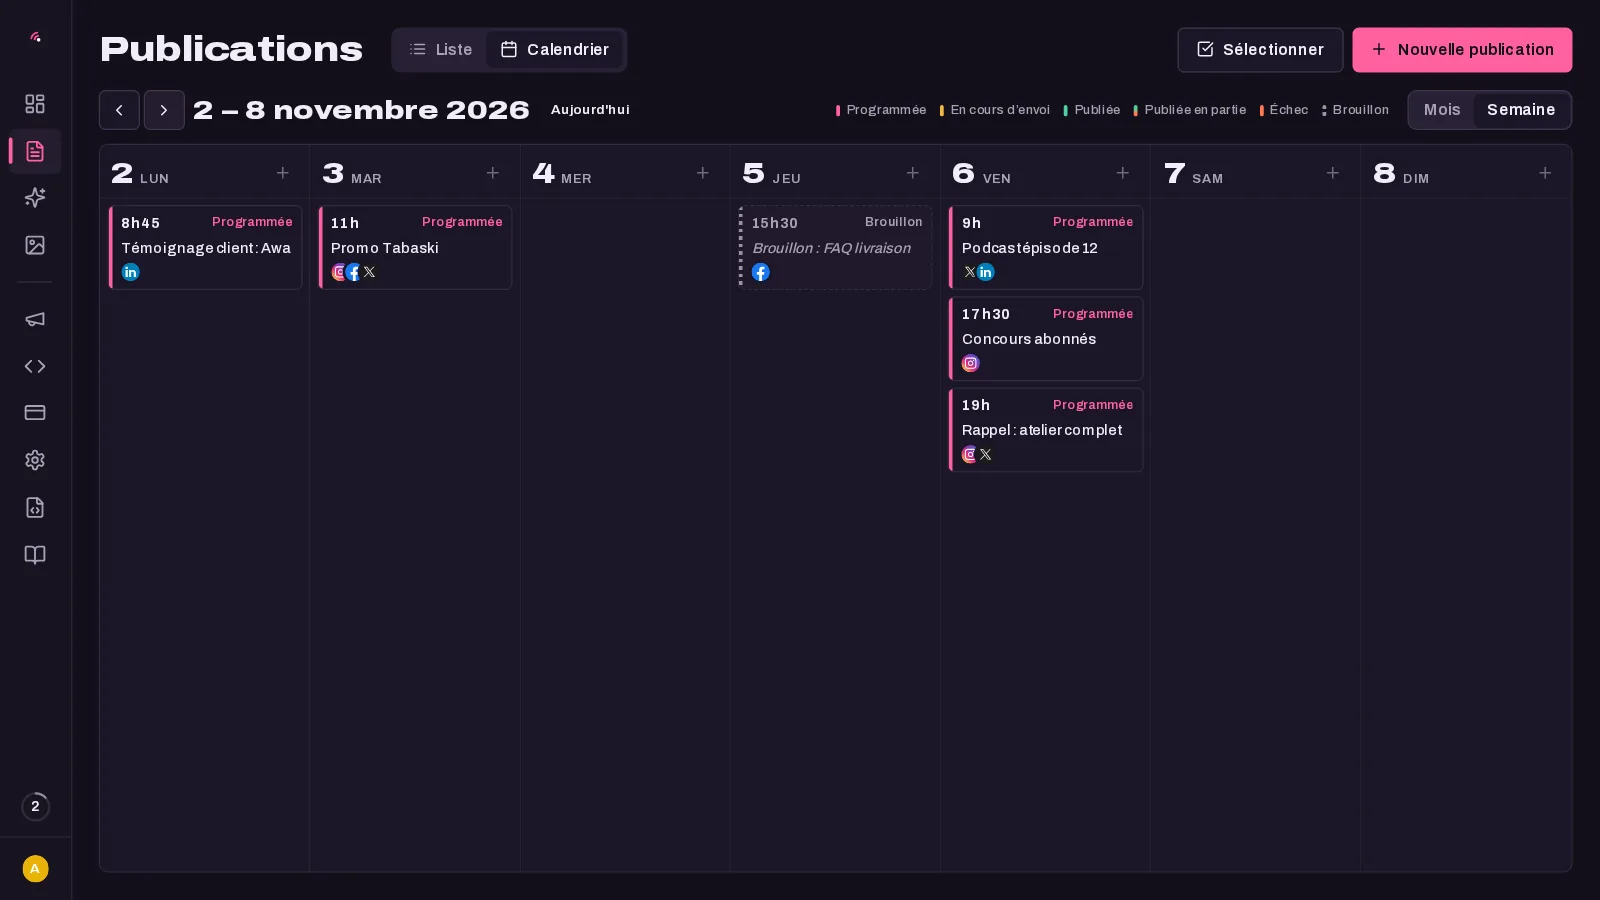This screenshot has width=1600, height=900.
Task: Open the media library image icon
Action: (x=35, y=245)
